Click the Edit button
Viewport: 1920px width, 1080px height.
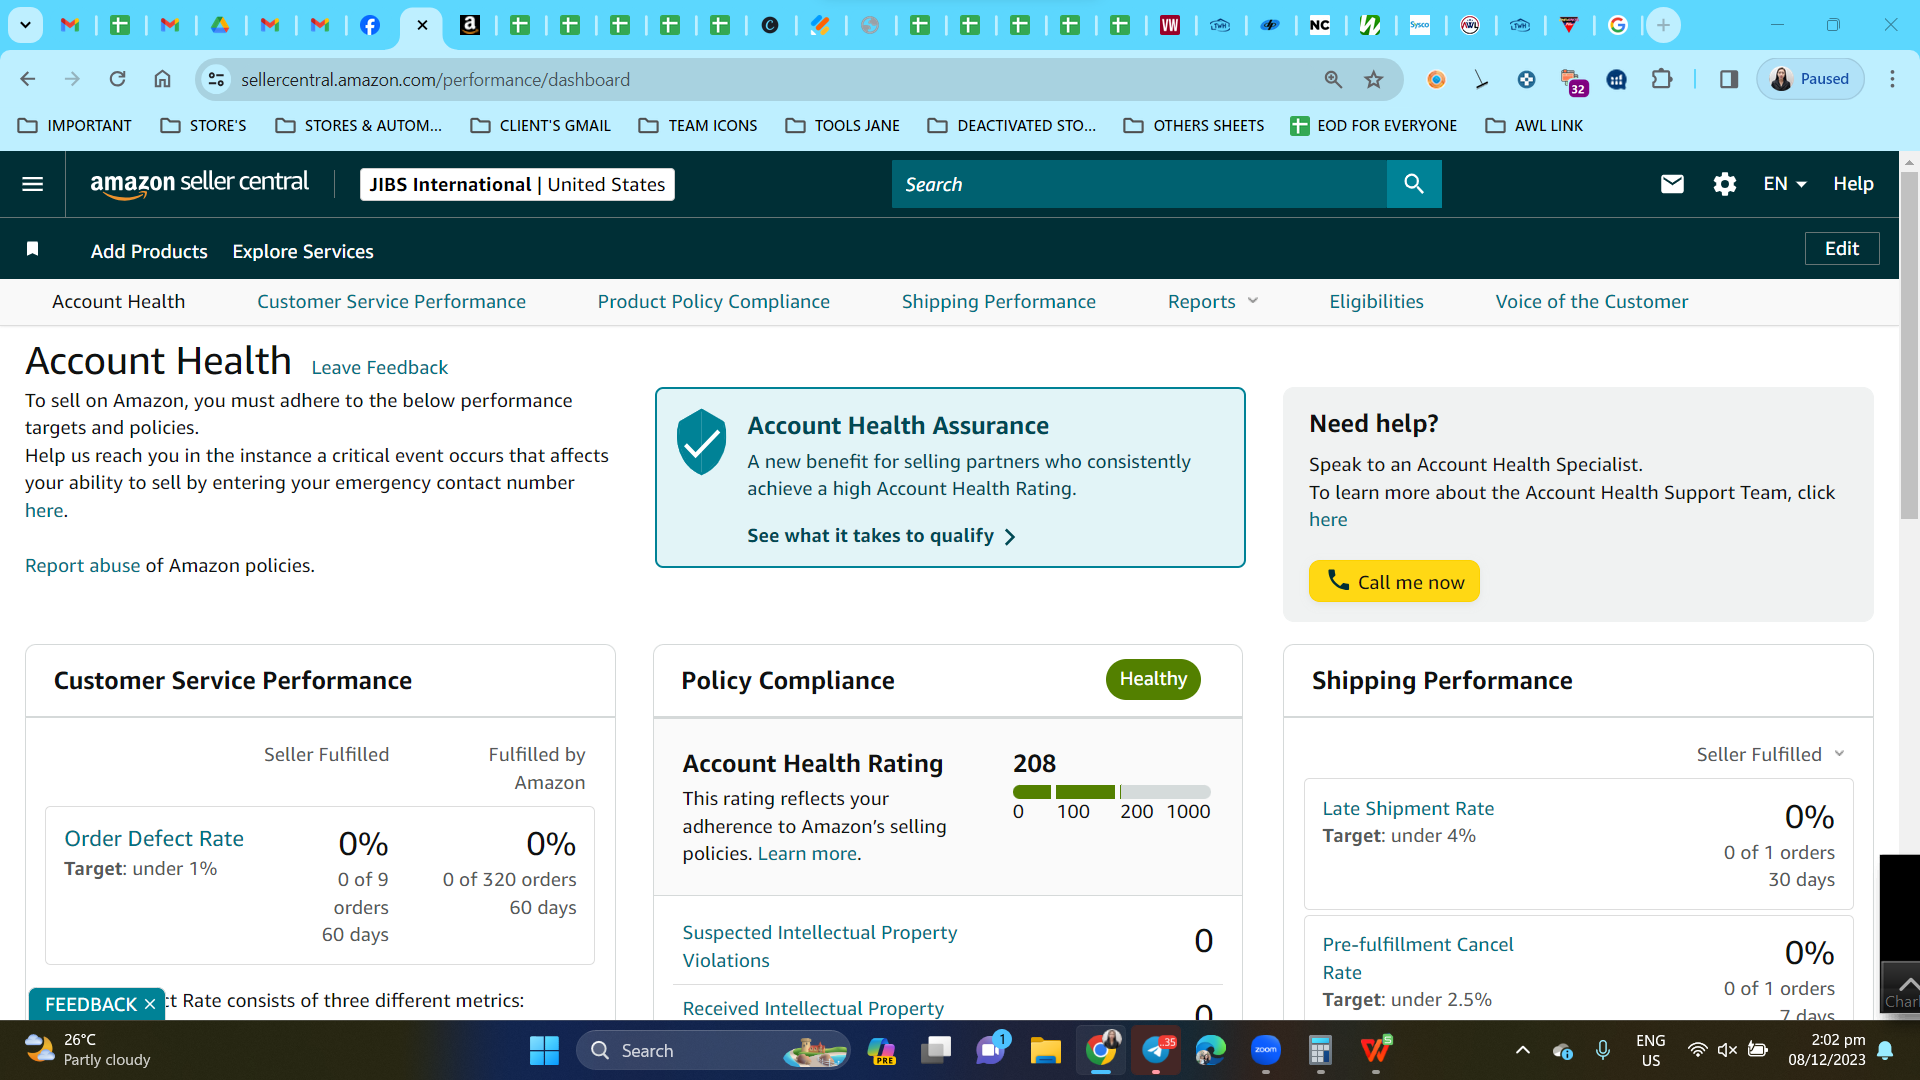click(x=1841, y=249)
